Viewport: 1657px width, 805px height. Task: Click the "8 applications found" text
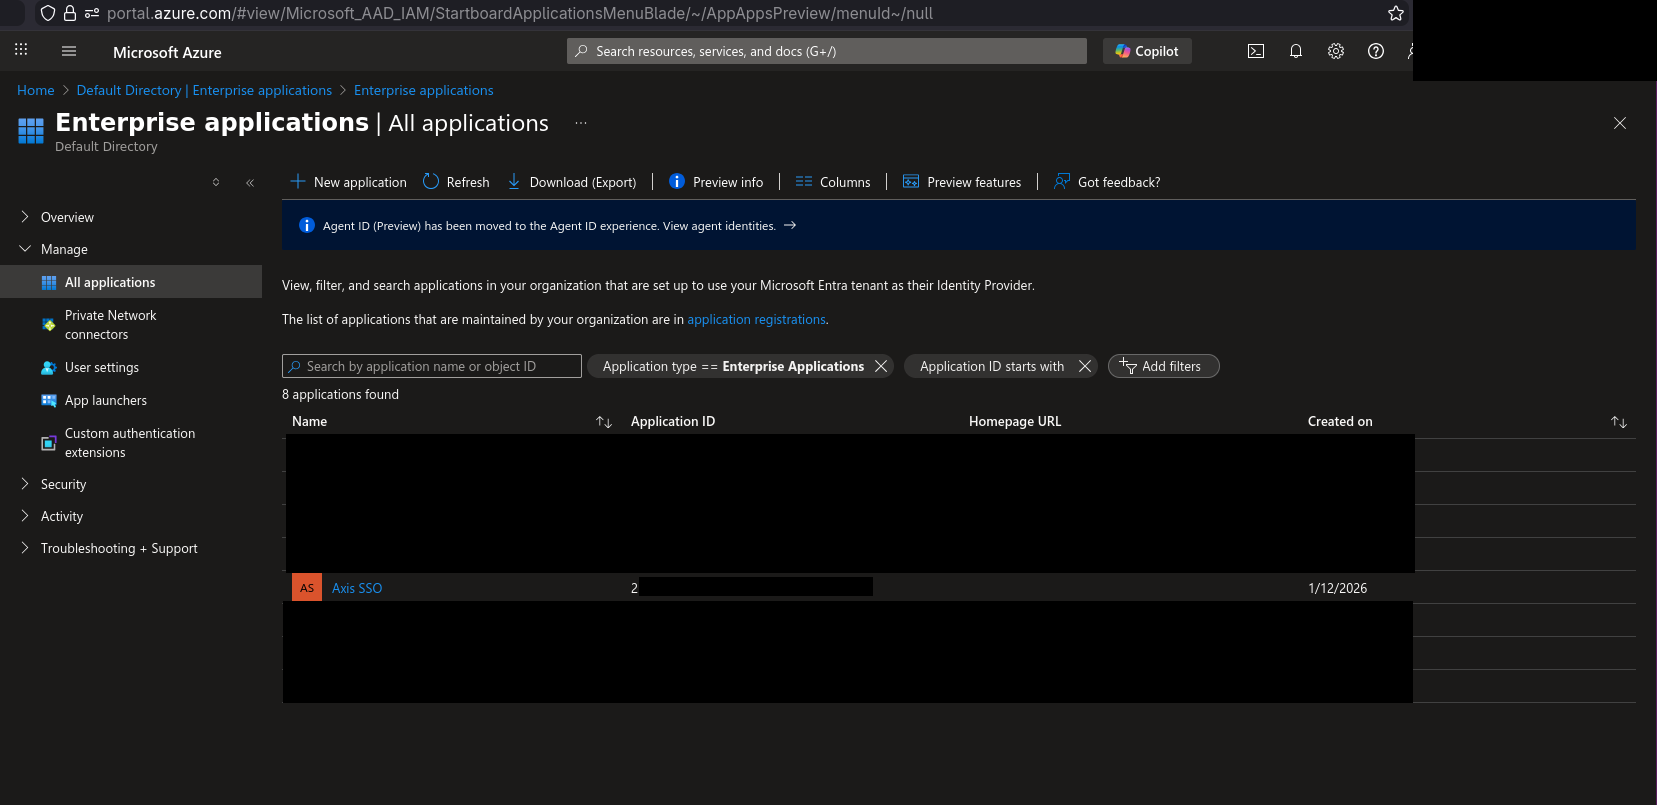pos(340,394)
